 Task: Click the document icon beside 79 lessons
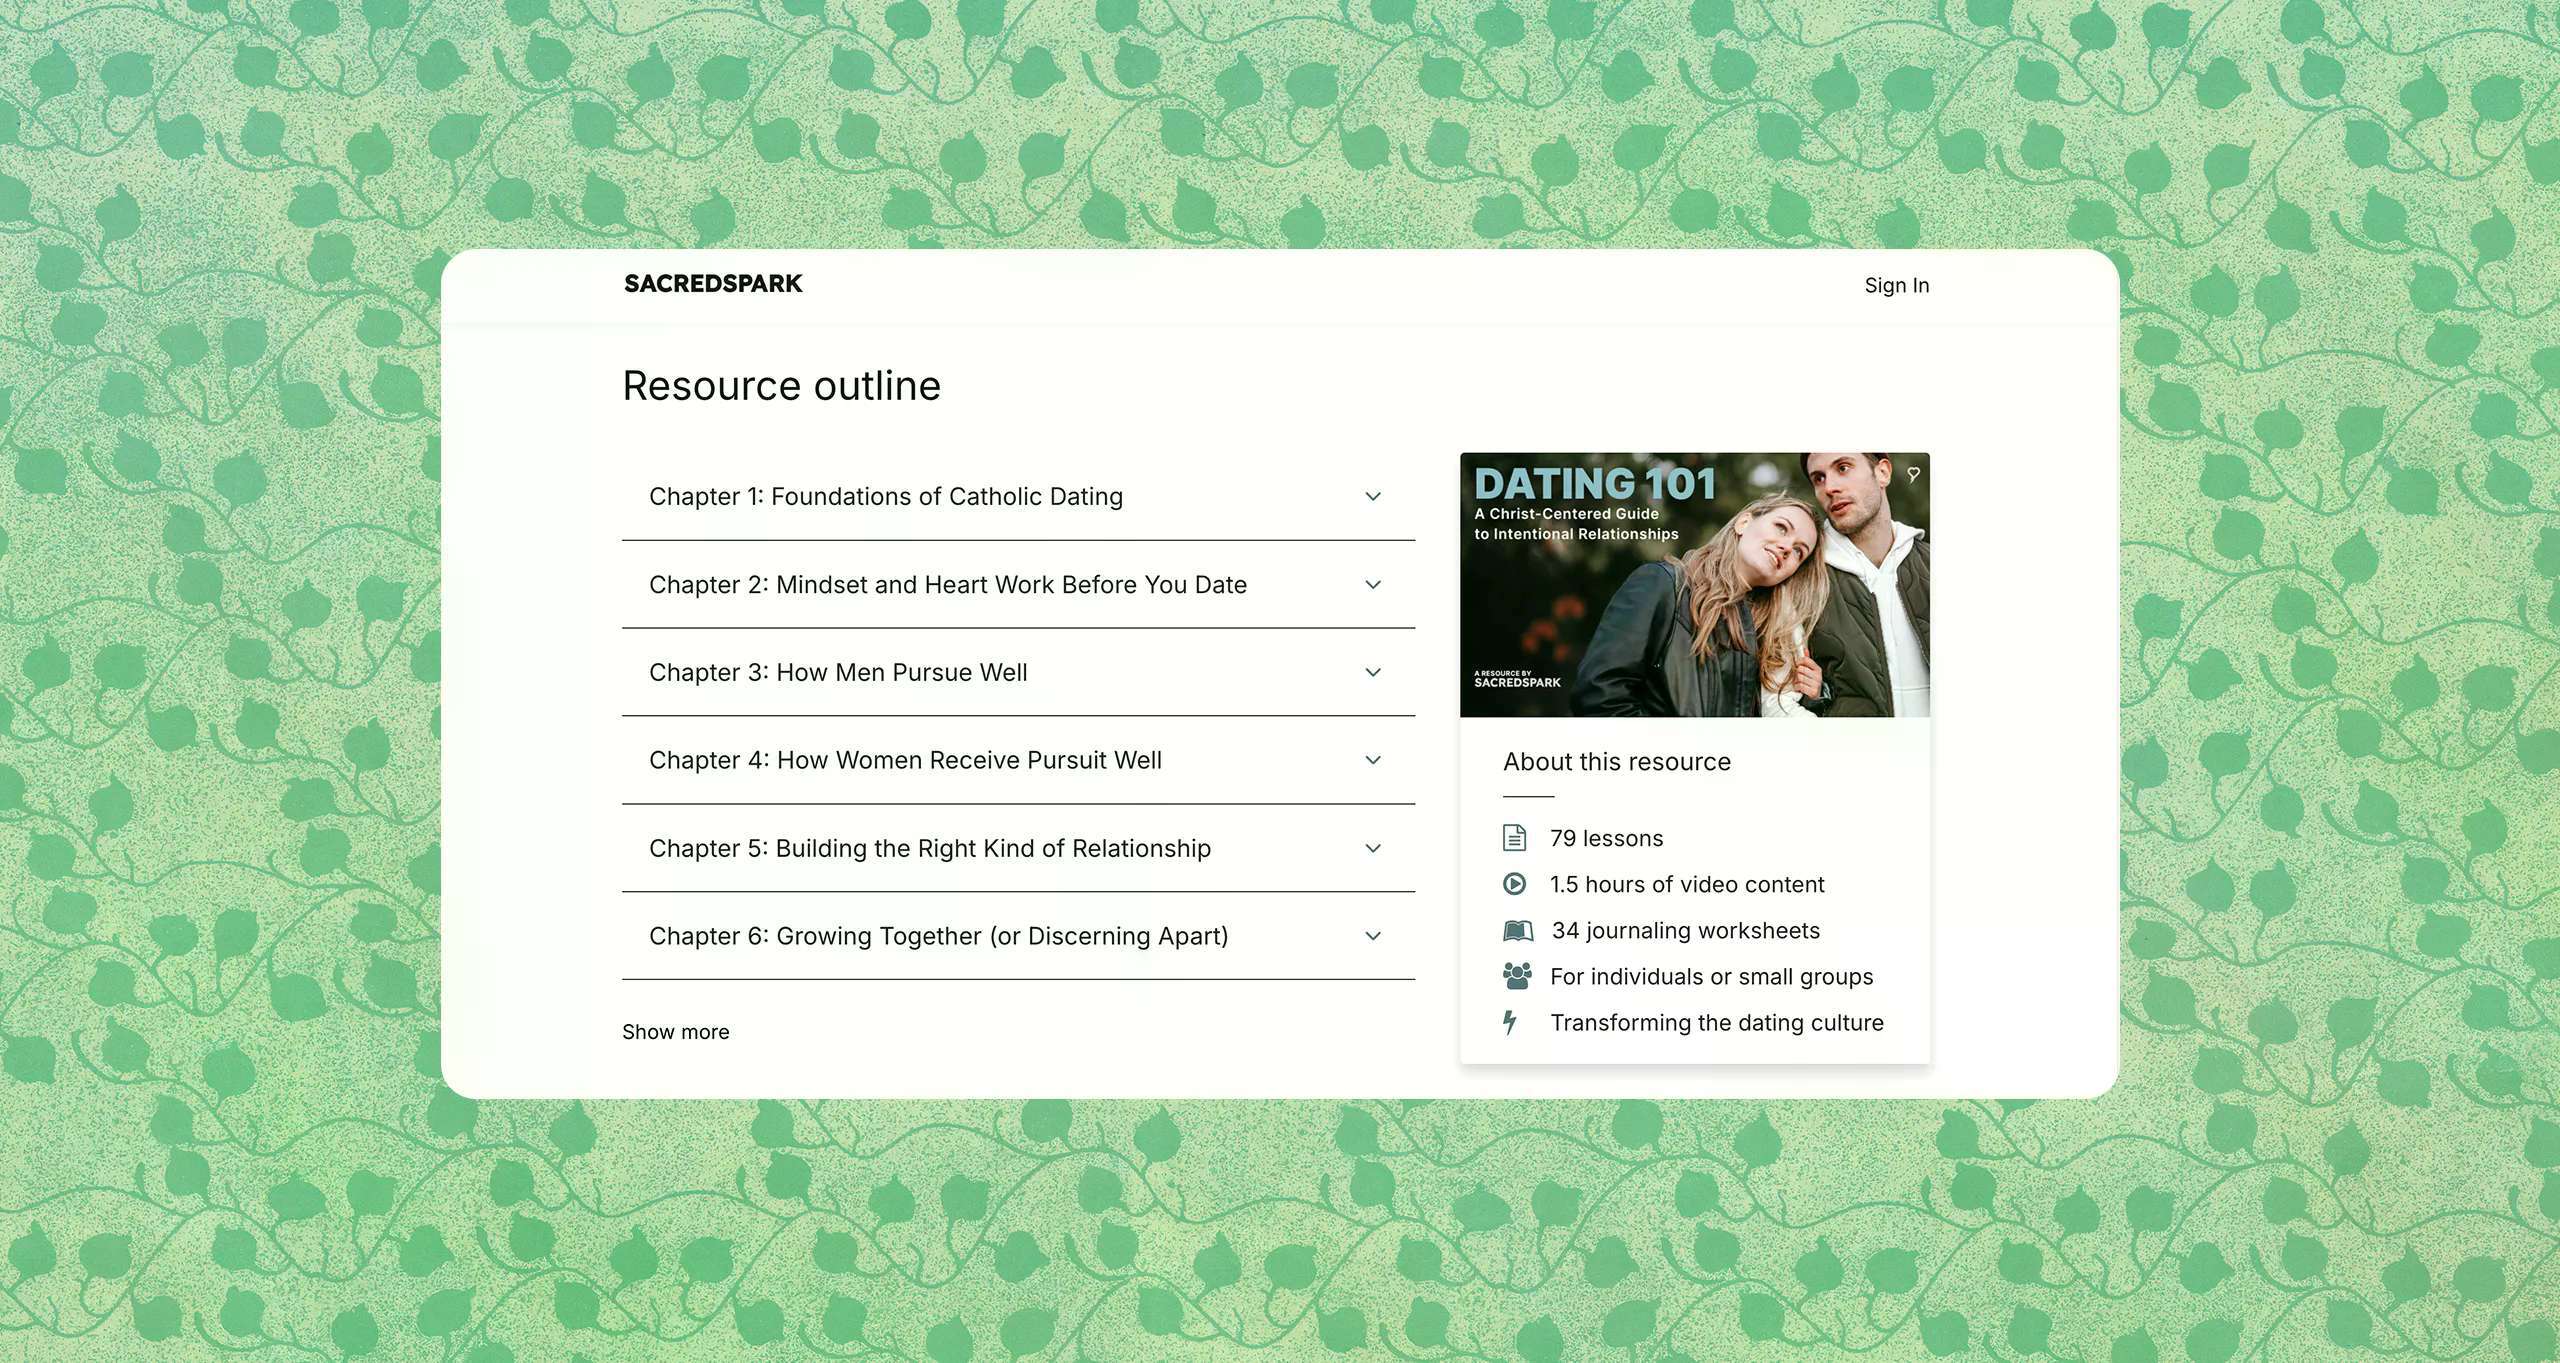pyautogui.click(x=1515, y=838)
